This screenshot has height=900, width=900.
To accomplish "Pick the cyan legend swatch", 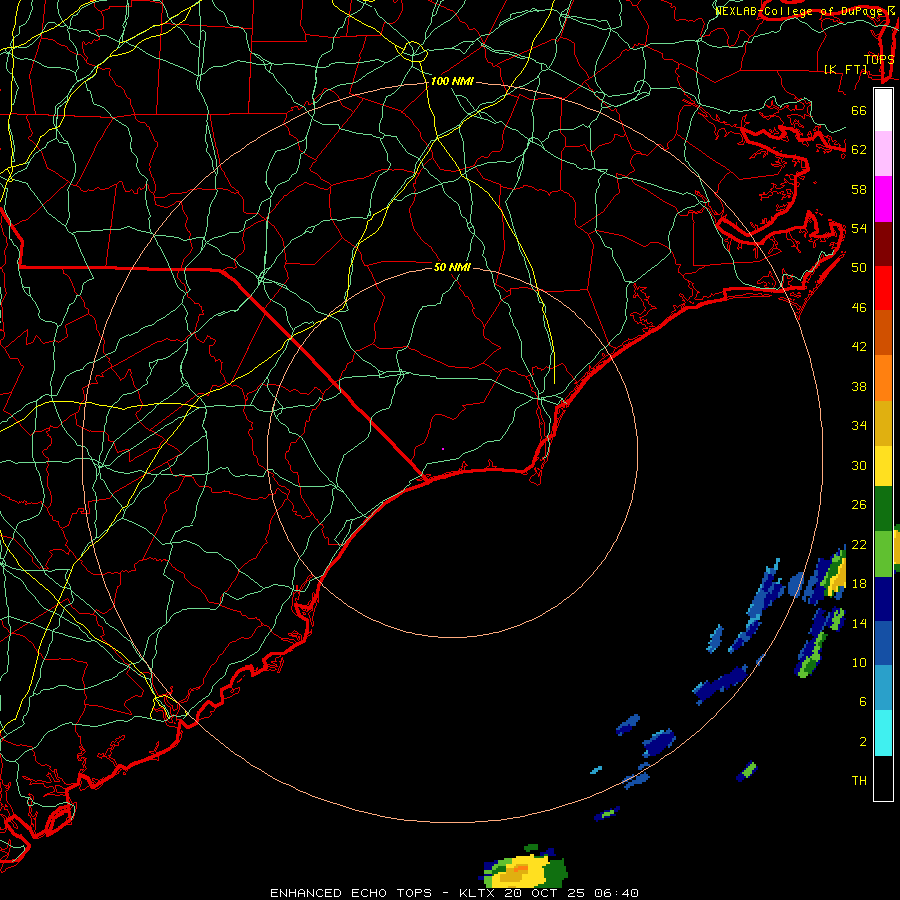I will point(883,733).
